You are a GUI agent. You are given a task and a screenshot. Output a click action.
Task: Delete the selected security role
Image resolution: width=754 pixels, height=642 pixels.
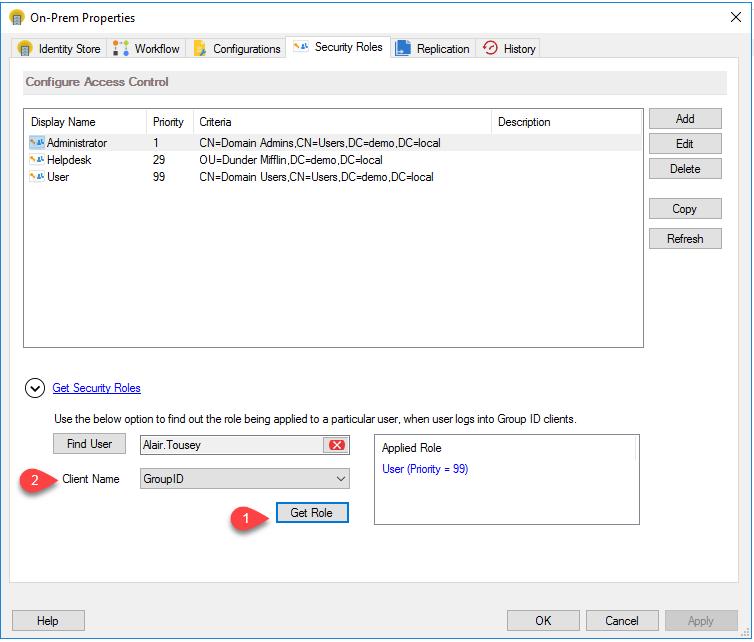pos(685,169)
